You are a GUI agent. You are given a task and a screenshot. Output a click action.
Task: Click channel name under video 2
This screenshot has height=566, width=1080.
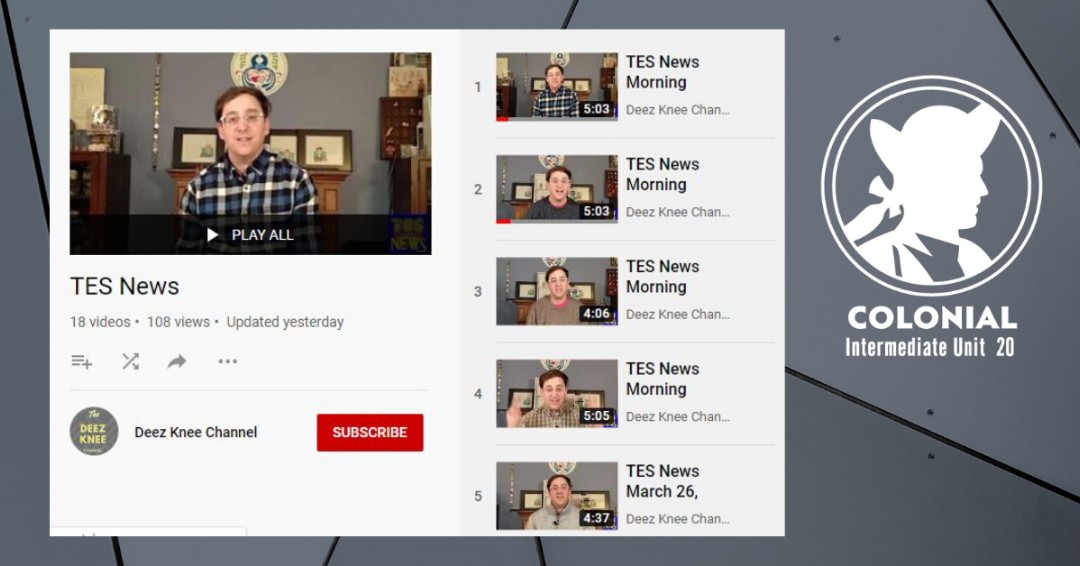678,212
